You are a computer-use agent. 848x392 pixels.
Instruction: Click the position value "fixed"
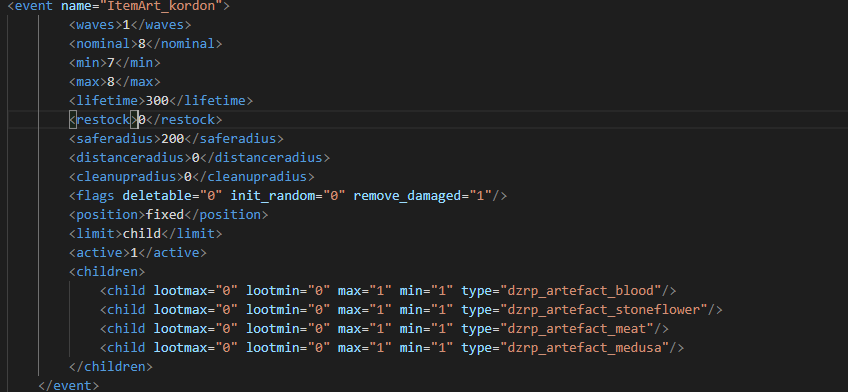coord(165,215)
